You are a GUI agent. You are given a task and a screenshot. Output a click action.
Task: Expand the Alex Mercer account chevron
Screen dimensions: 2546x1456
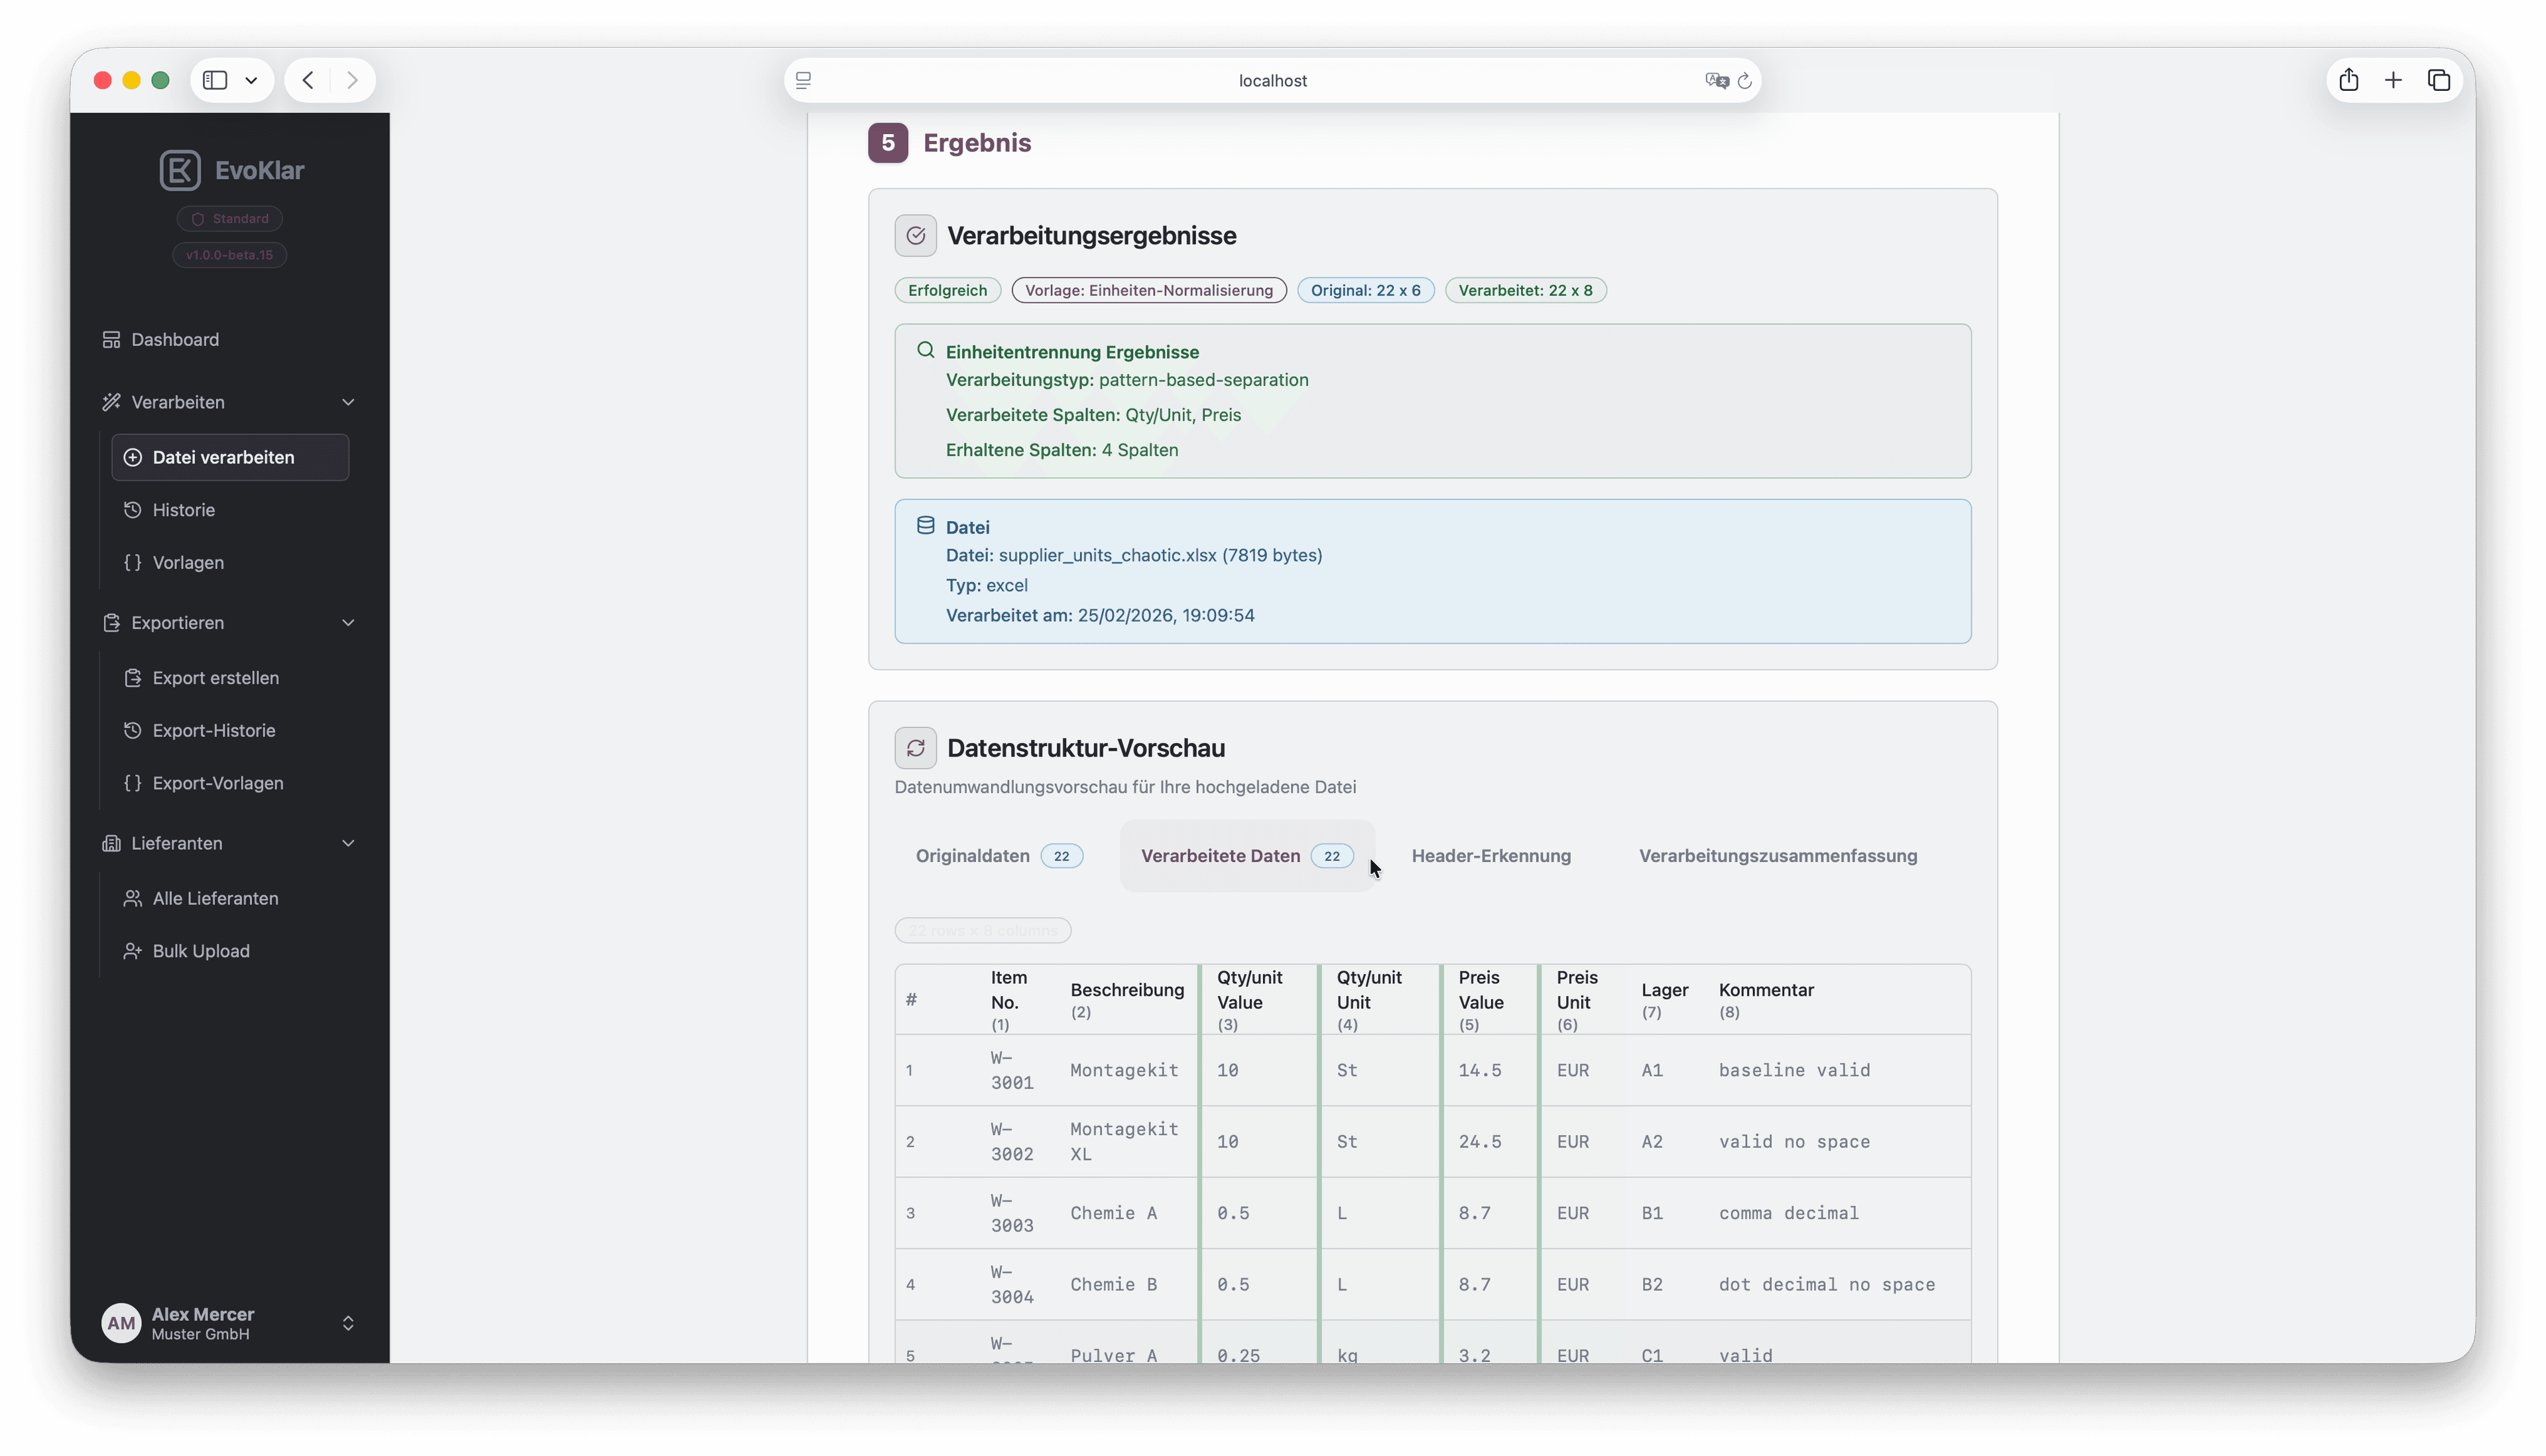[348, 1323]
